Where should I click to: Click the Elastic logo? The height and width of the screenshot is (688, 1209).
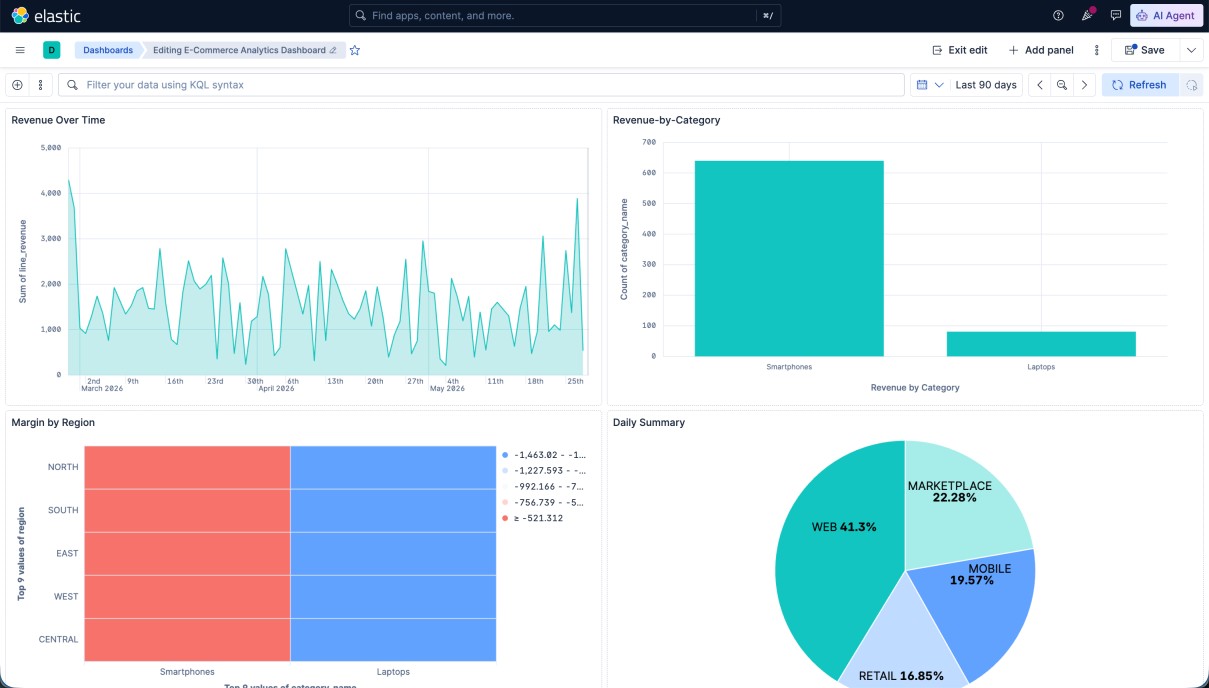tap(46, 16)
